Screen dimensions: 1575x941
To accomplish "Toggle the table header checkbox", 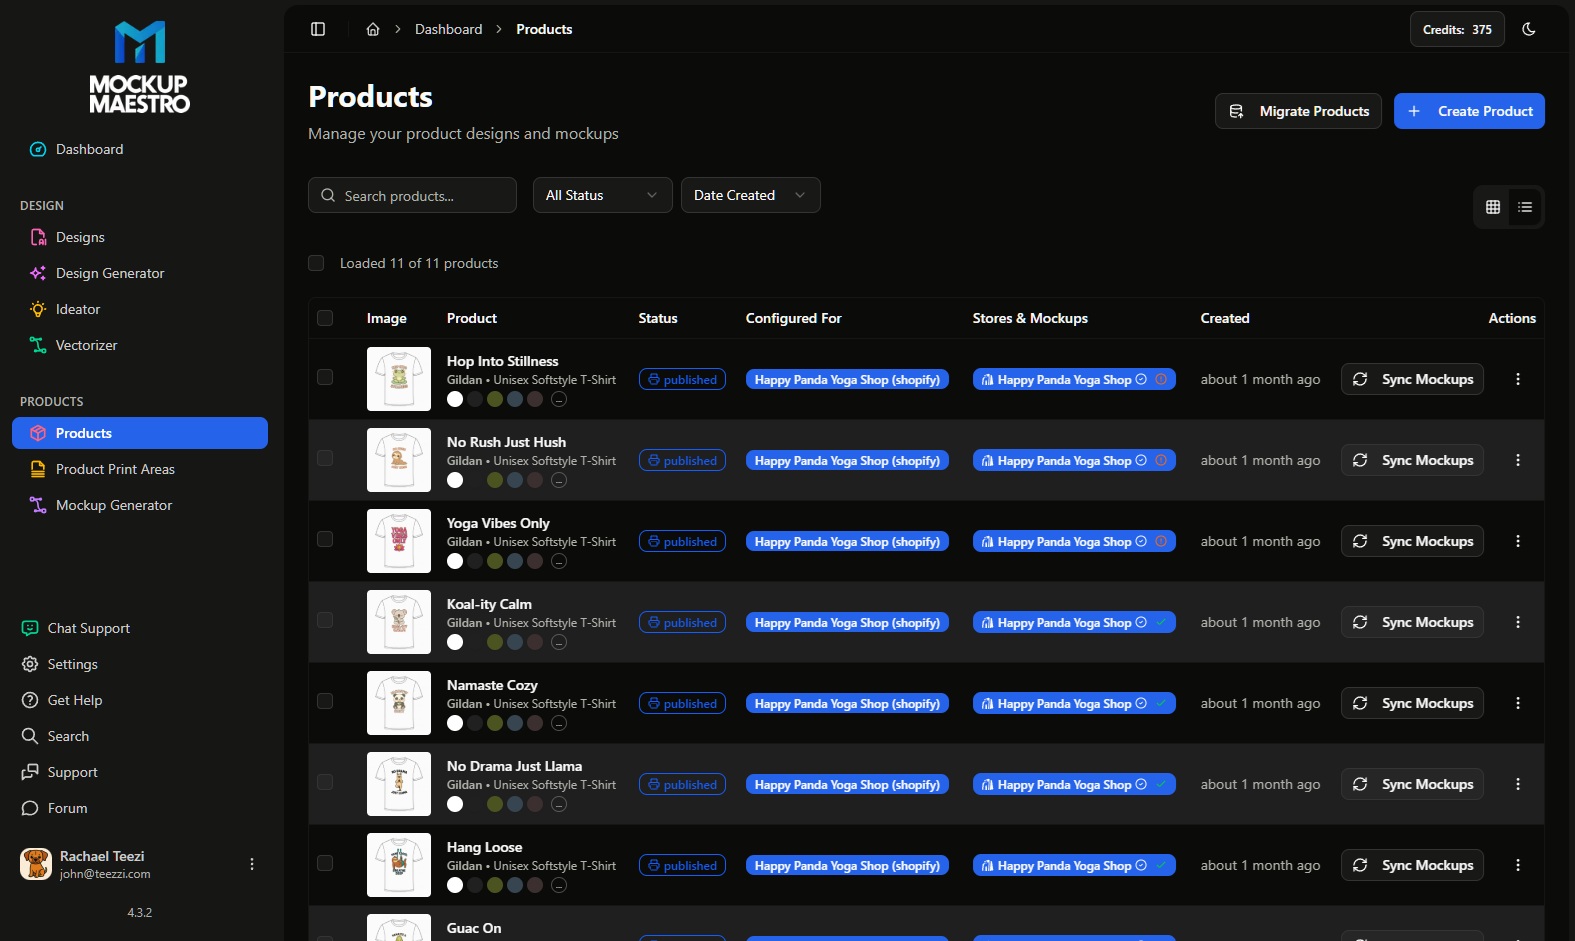I will pyautogui.click(x=325, y=318).
